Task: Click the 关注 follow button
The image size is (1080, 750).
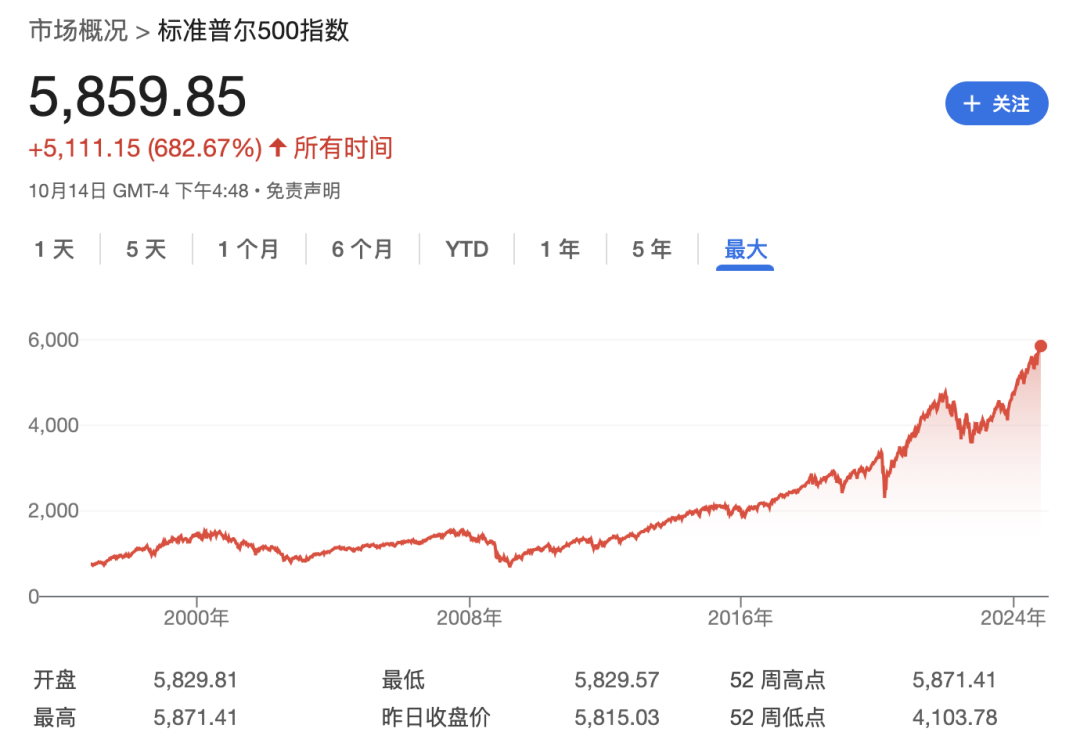Action: click(x=996, y=104)
